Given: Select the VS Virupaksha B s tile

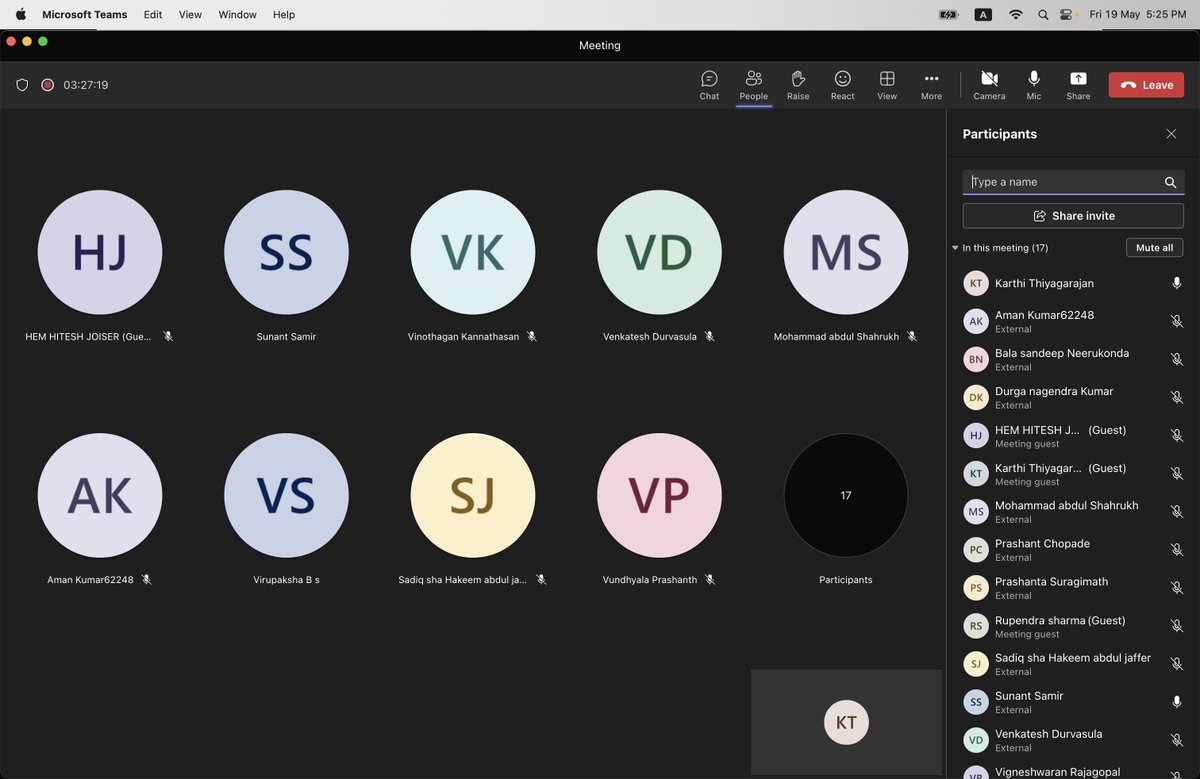Looking at the screenshot, I should click(x=286, y=495).
